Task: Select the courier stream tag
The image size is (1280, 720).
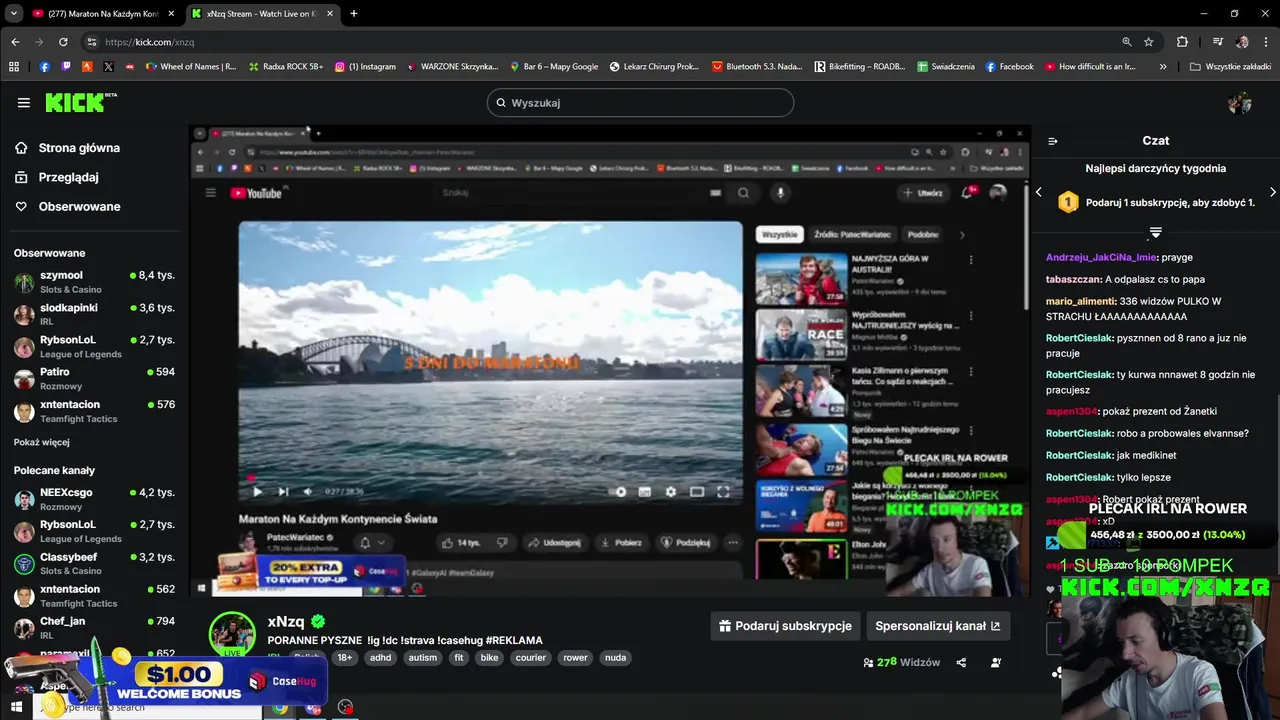Action: pyautogui.click(x=531, y=658)
